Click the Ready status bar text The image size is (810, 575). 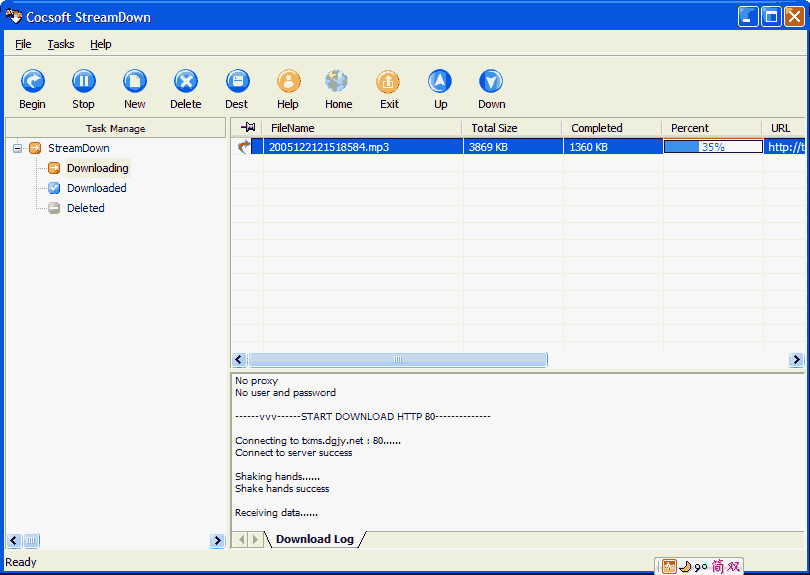pyautogui.click(x=21, y=562)
